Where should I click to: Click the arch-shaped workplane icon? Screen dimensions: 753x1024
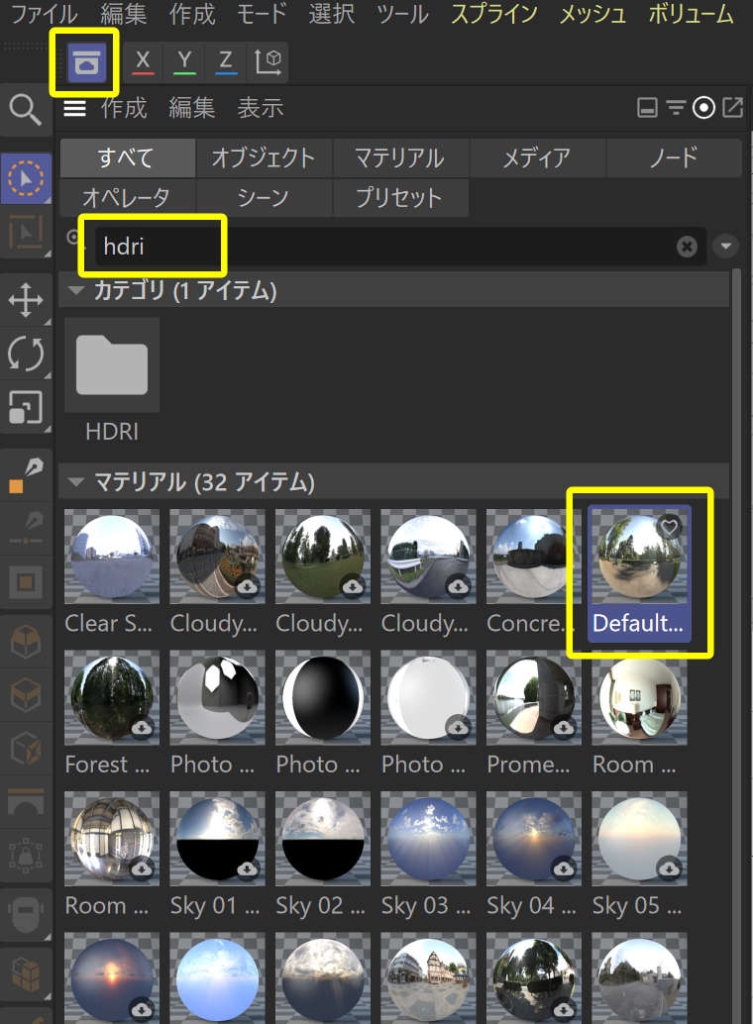tap(25, 802)
